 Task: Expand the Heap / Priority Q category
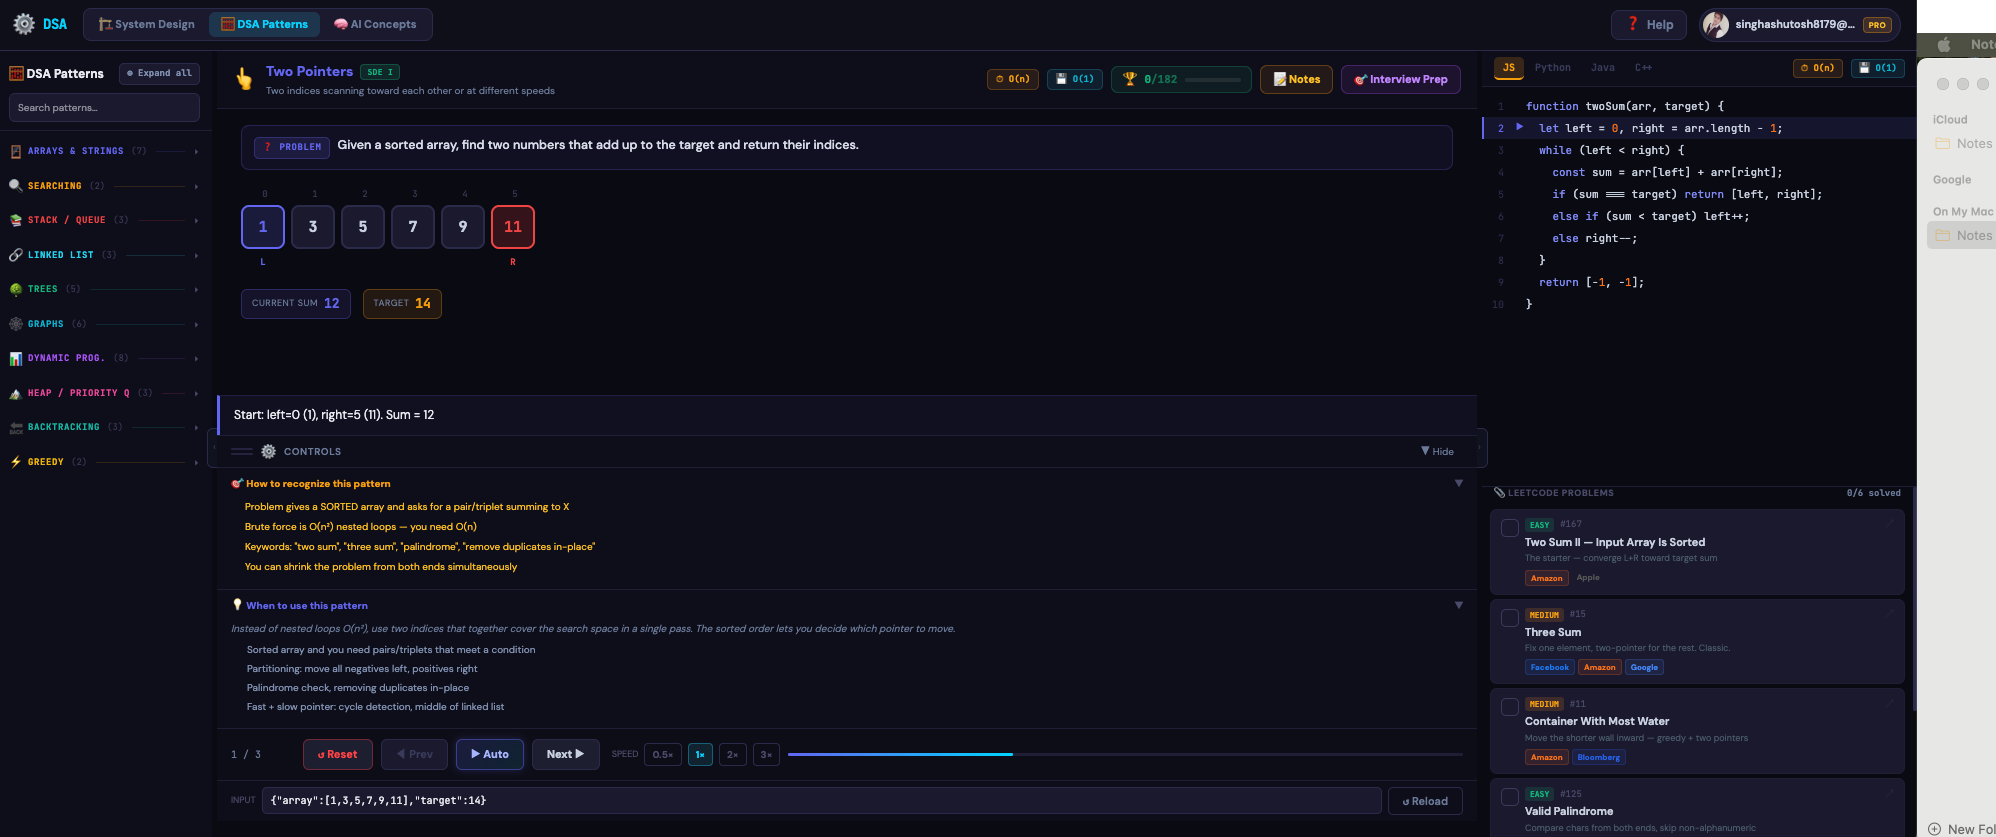[x=104, y=393]
